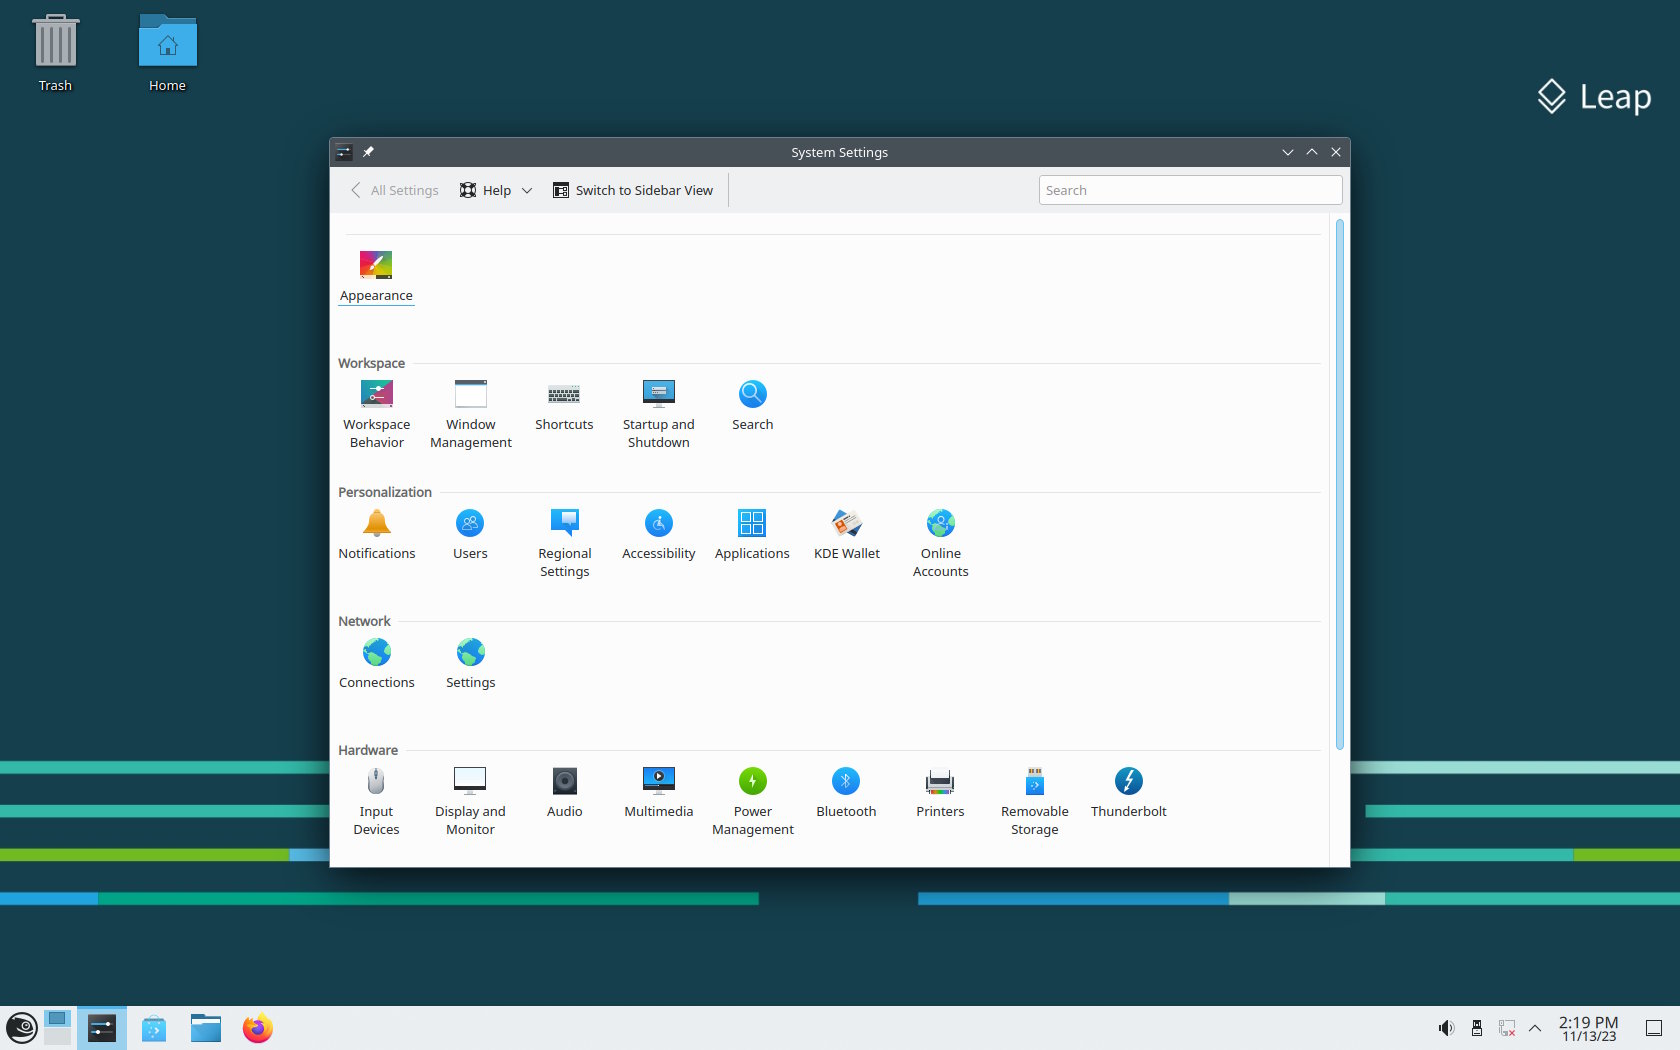
Task: Open the openSUSE application launcher
Action: coord(22,1028)
